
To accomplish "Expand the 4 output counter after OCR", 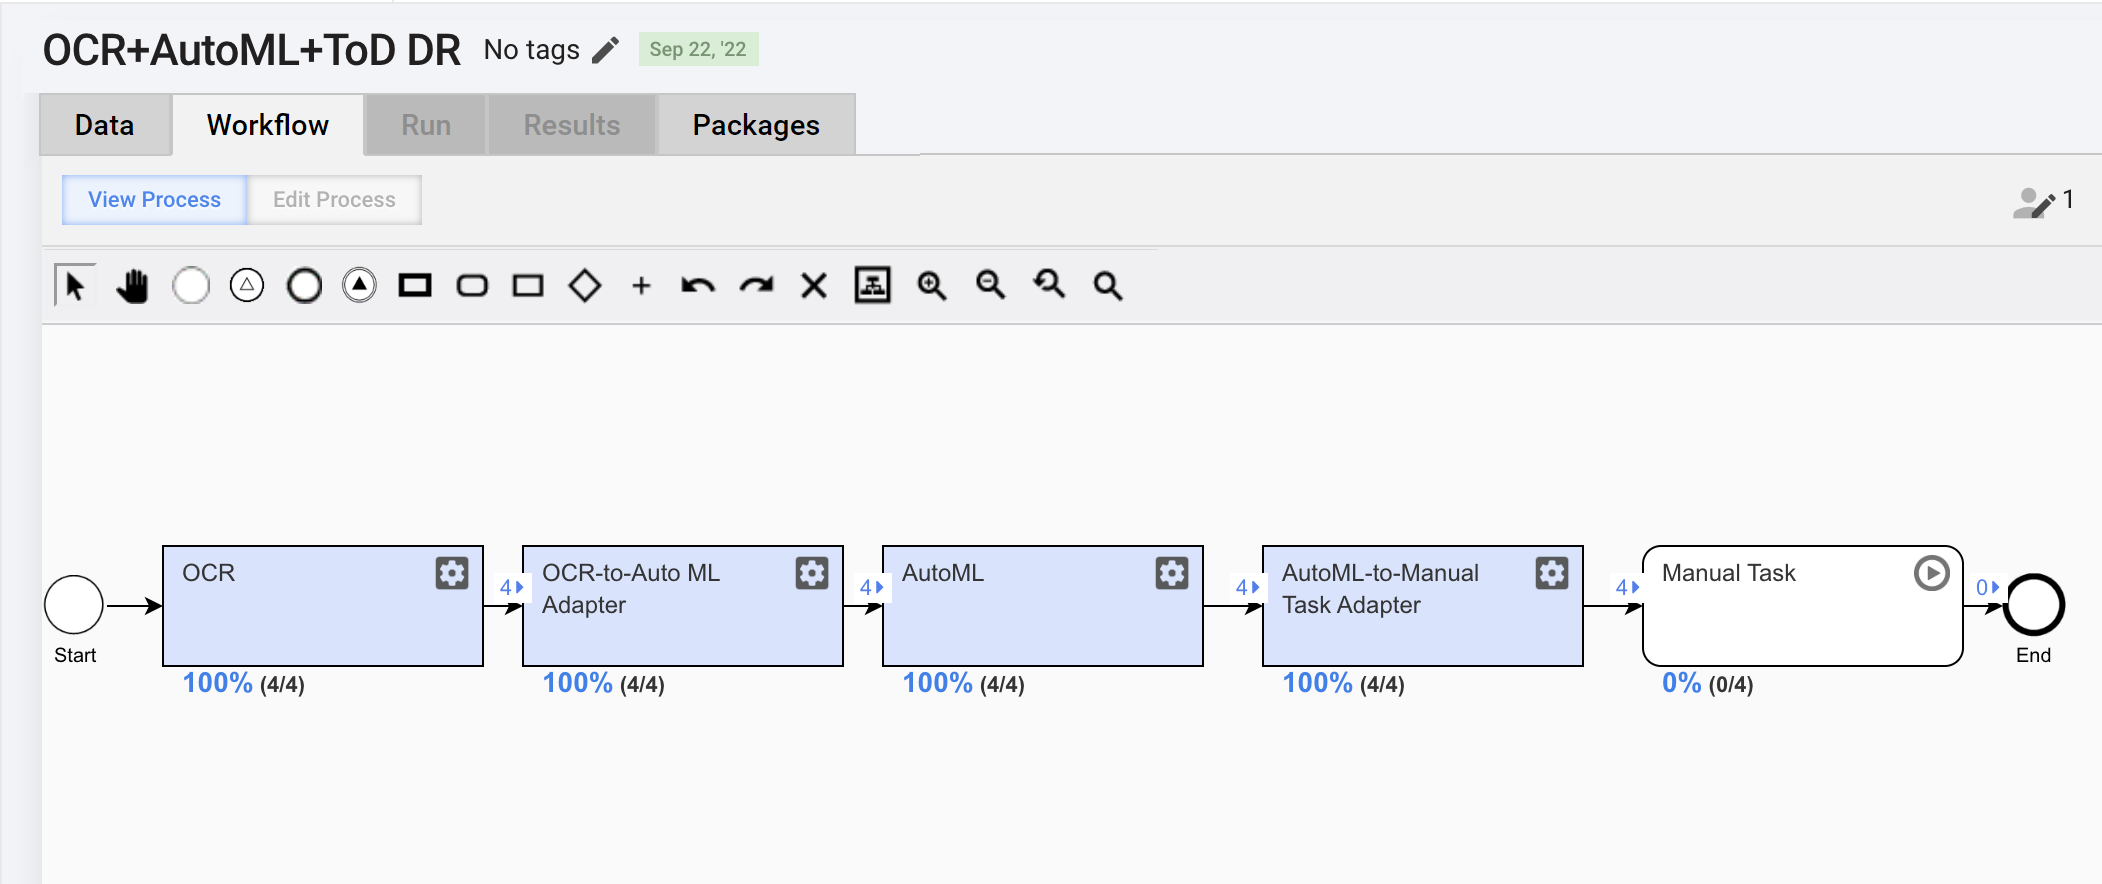I will (511, 587).
